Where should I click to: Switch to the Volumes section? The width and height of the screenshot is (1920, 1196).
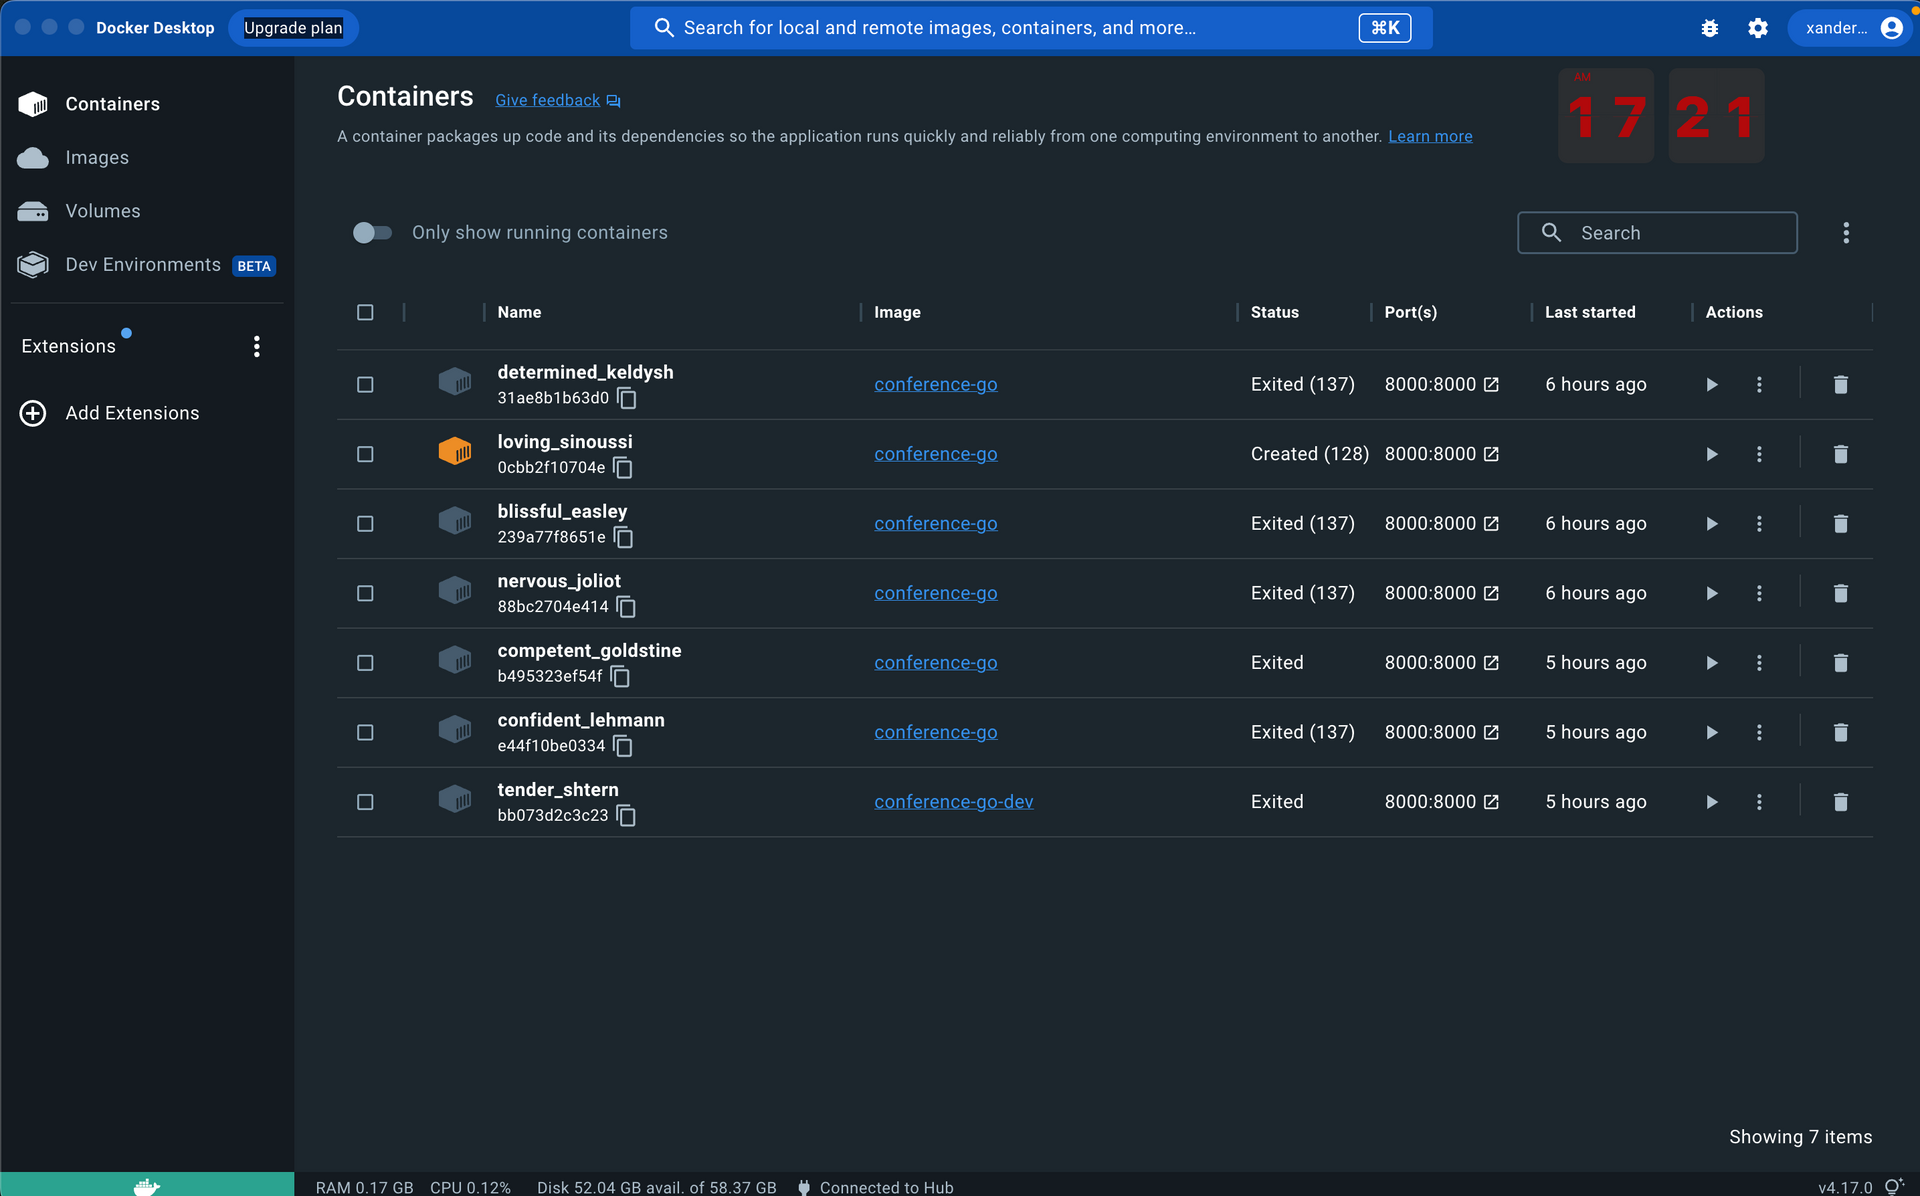click(x=147, y=211)
